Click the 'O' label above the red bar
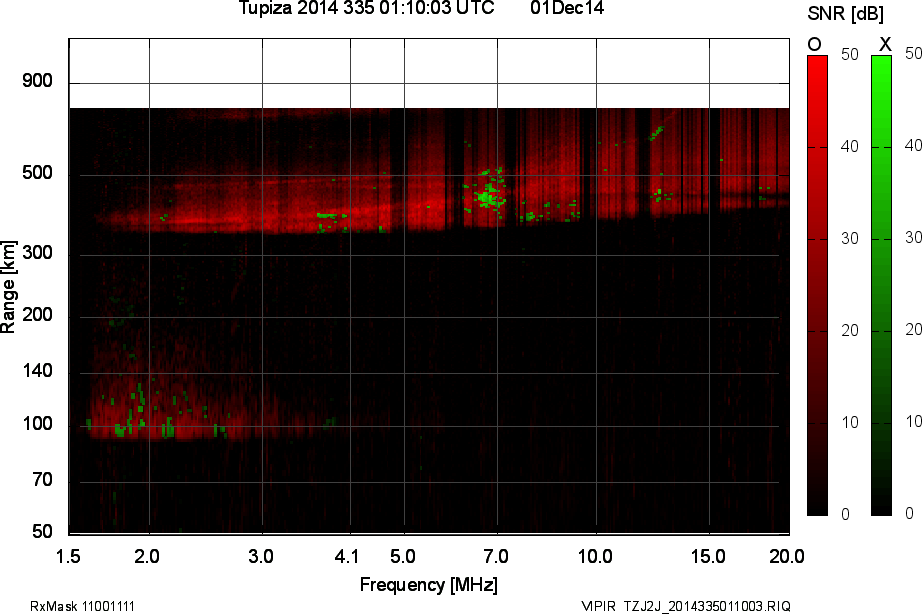922x614 pixels. [x=815, y=44]
